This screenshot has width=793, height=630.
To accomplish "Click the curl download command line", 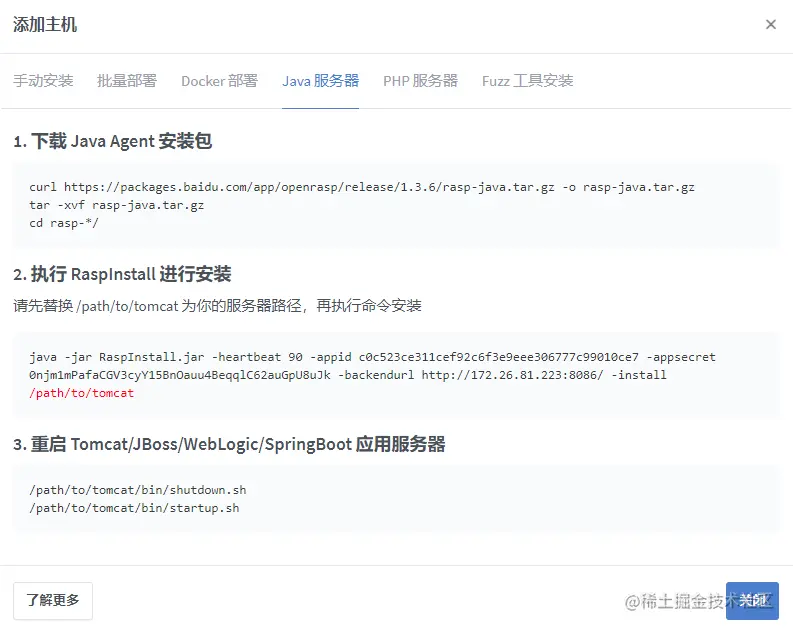I will [362, 187].
